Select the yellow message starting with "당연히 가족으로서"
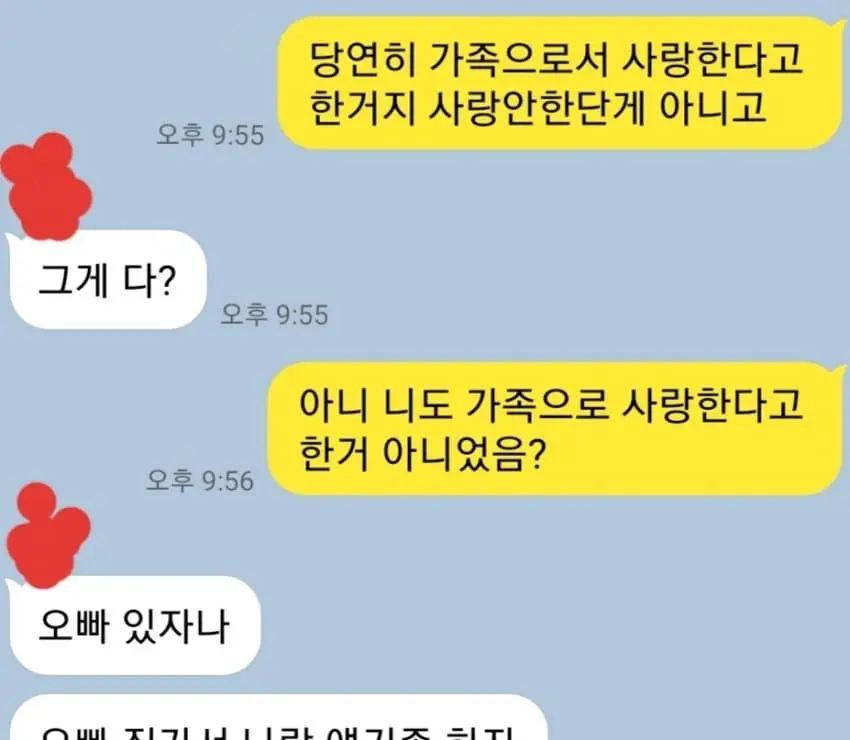 [x=561, y=82]
